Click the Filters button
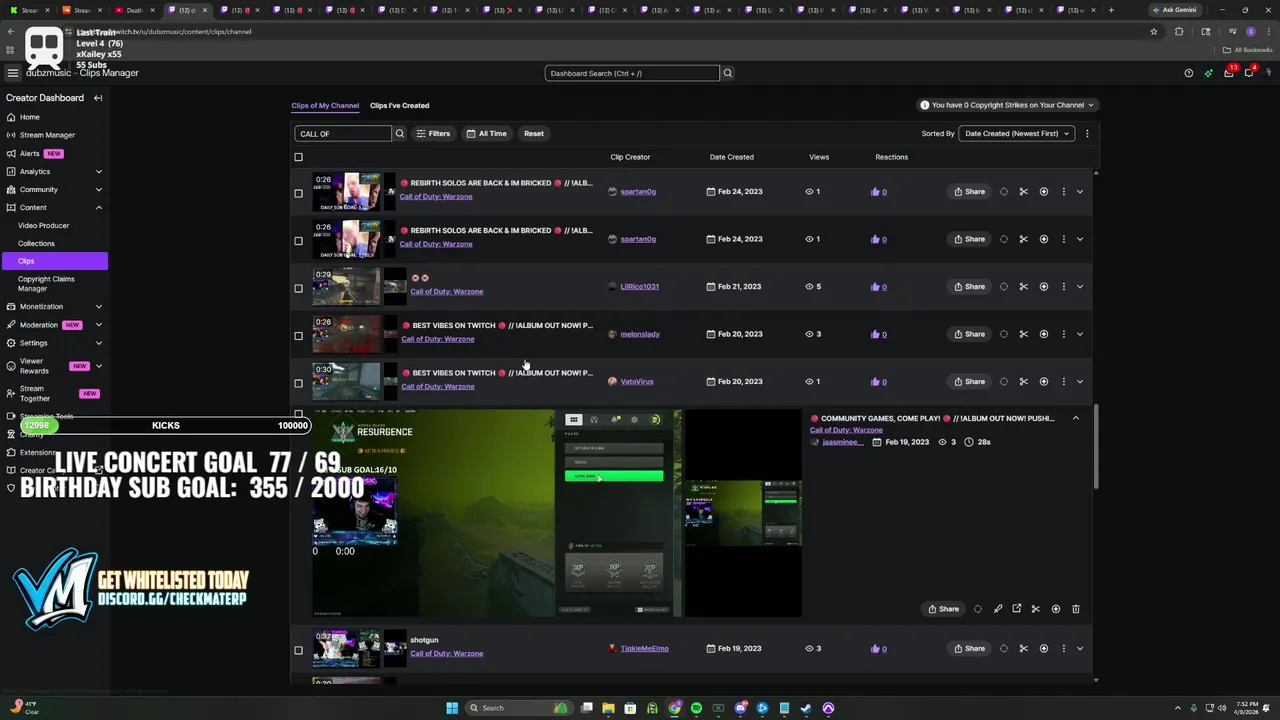1280x720 pixels. pos(433,133)
